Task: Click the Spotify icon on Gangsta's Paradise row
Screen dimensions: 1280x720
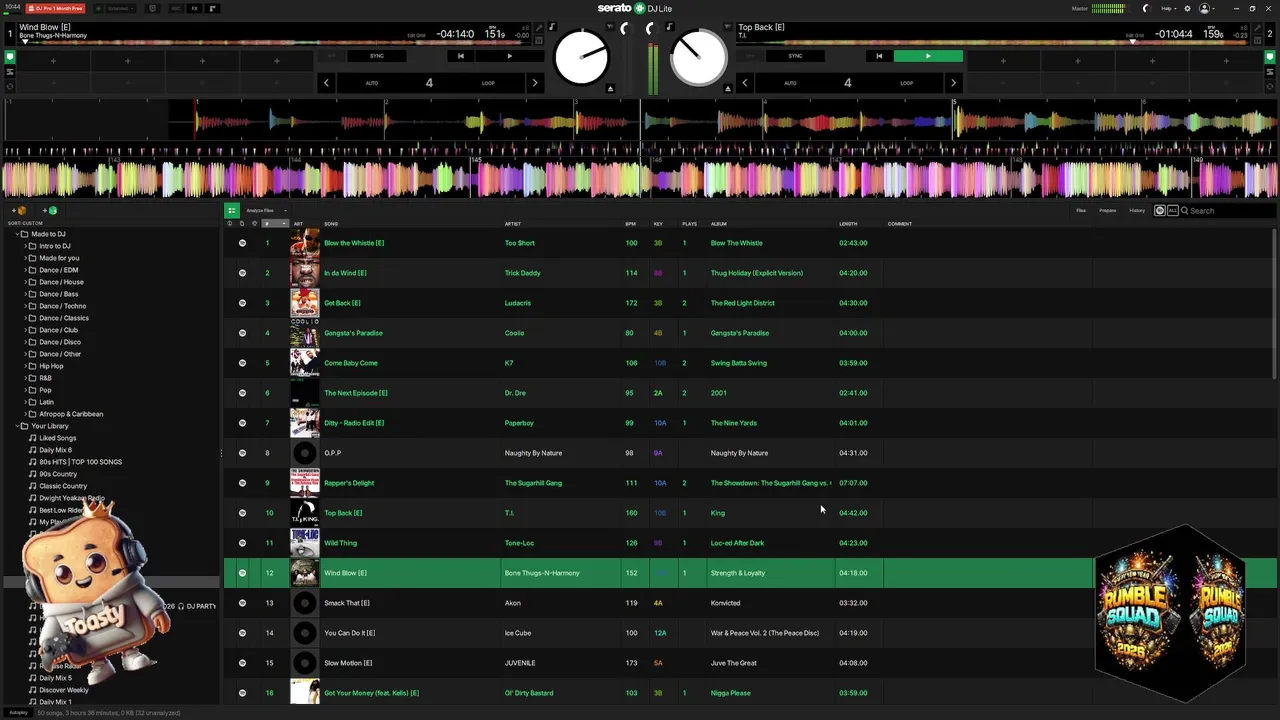Action: tap(242, 333)
